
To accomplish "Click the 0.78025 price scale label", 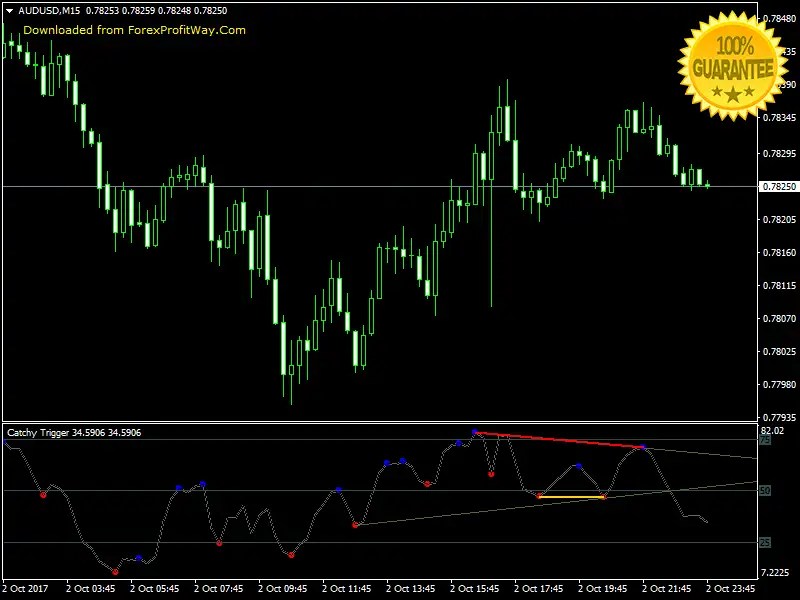I will click(x=779, y=352).
